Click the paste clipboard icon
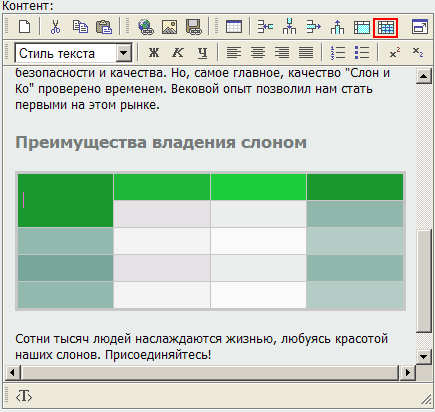The image size is (435, 412). point(104,27)
